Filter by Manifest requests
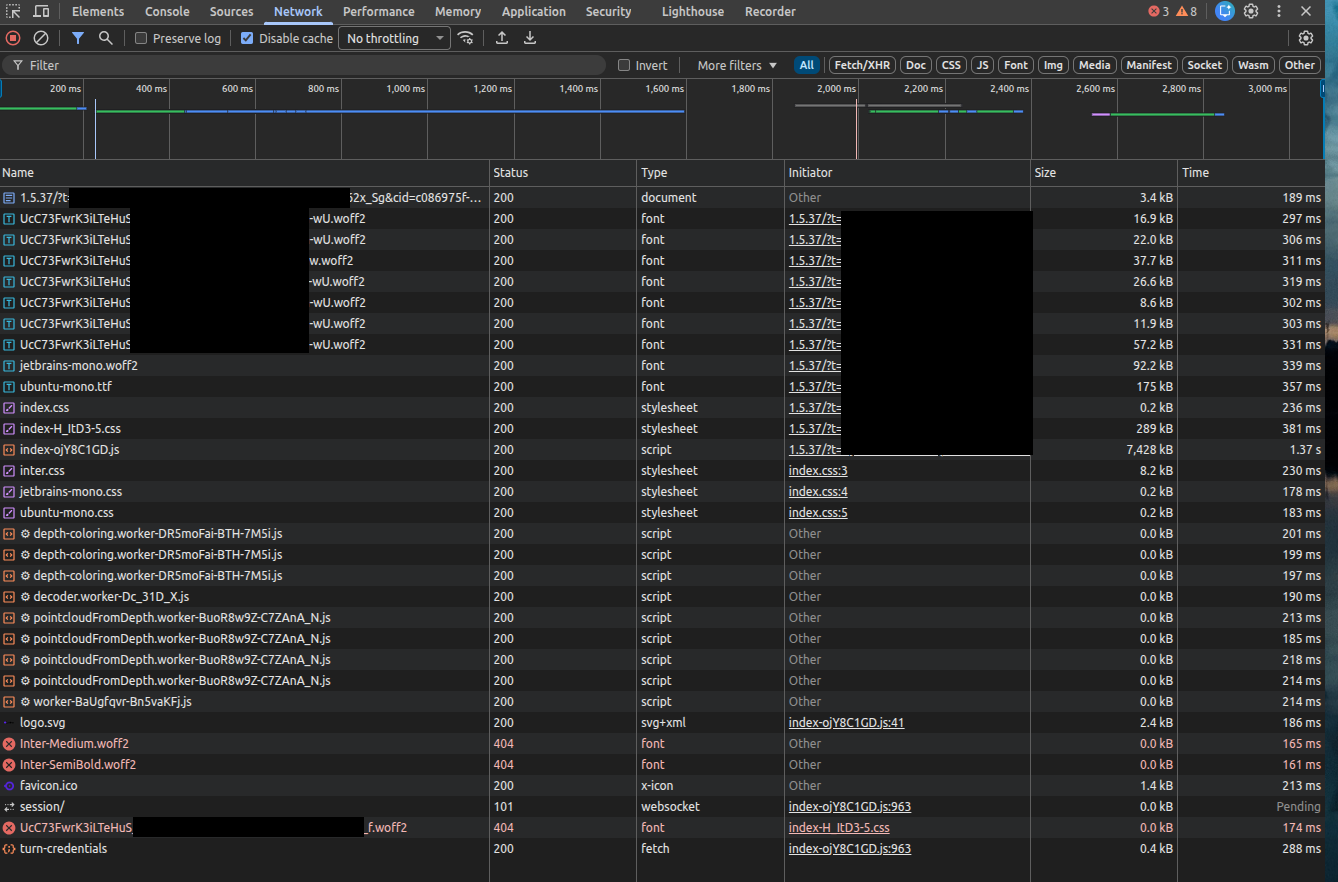The image size is (1338, 882). pyautogui.click(x=1148, y=65)
